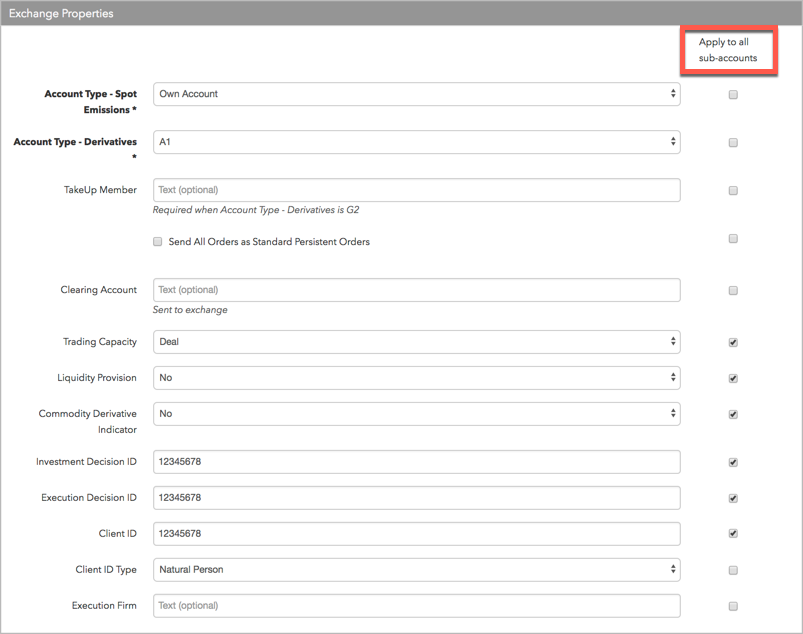
Task: Click the Apply to all sub-accounts heading
Action: coord(728,50)
